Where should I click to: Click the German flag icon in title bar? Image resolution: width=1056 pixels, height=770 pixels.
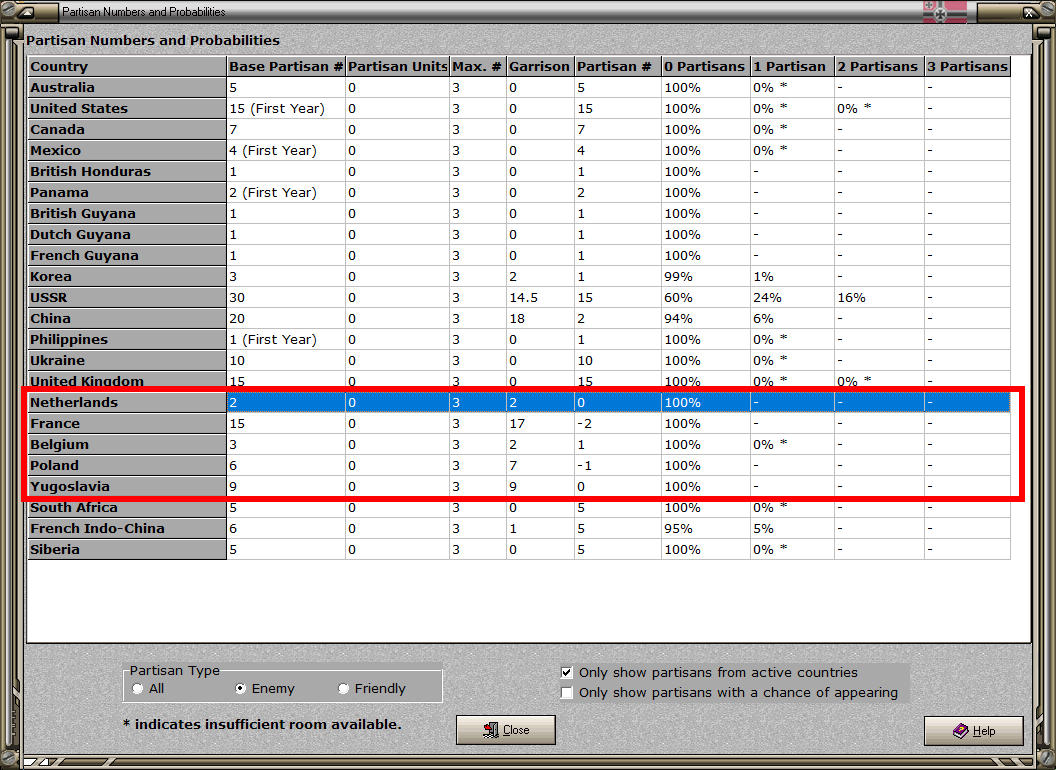[x=944, y=11]
